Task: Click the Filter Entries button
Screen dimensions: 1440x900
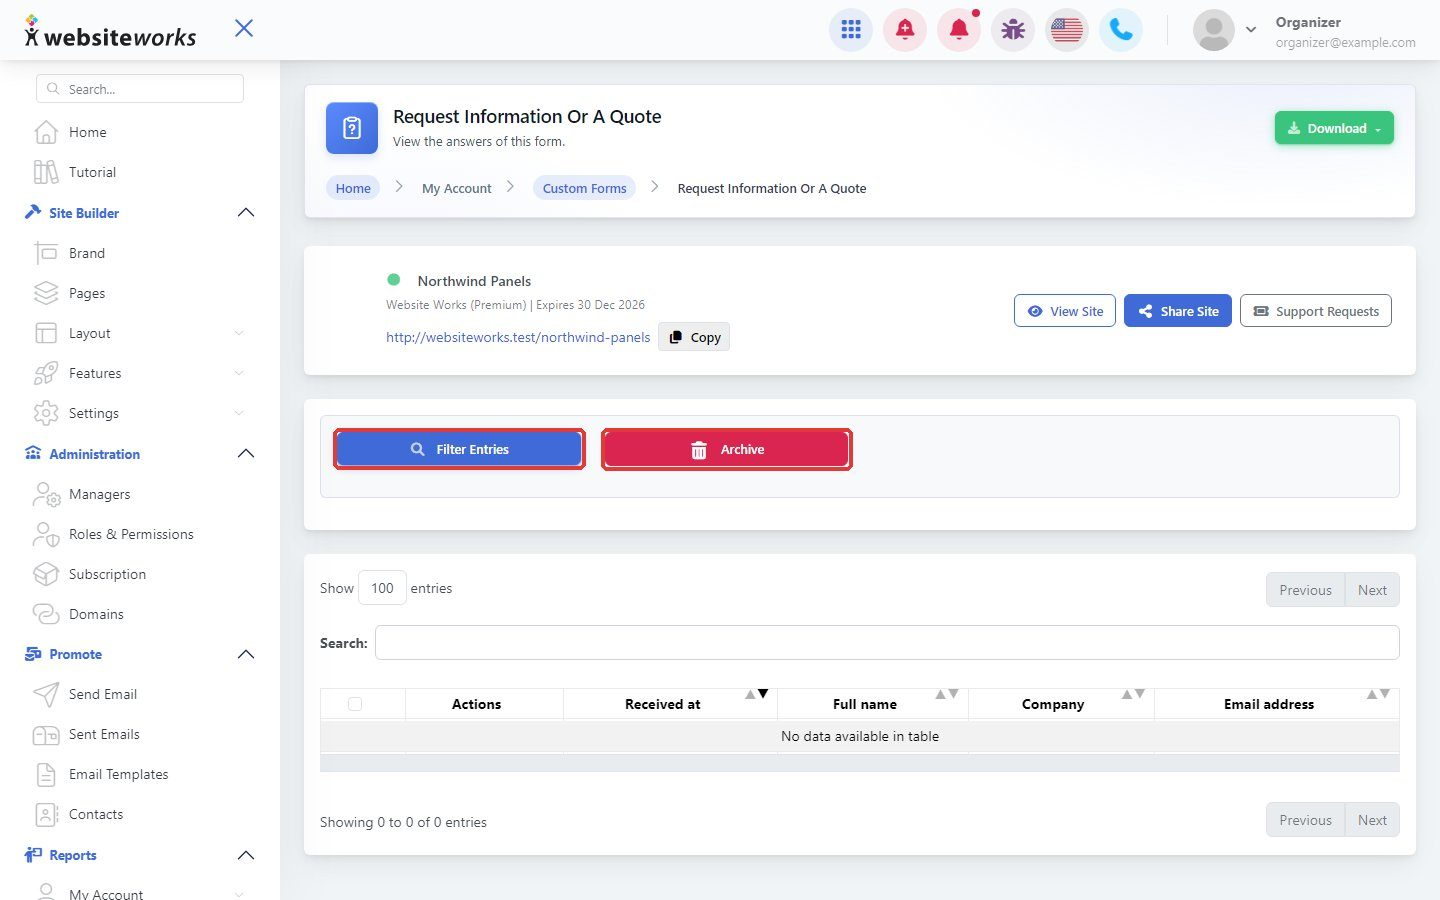Action: [459, 449]
